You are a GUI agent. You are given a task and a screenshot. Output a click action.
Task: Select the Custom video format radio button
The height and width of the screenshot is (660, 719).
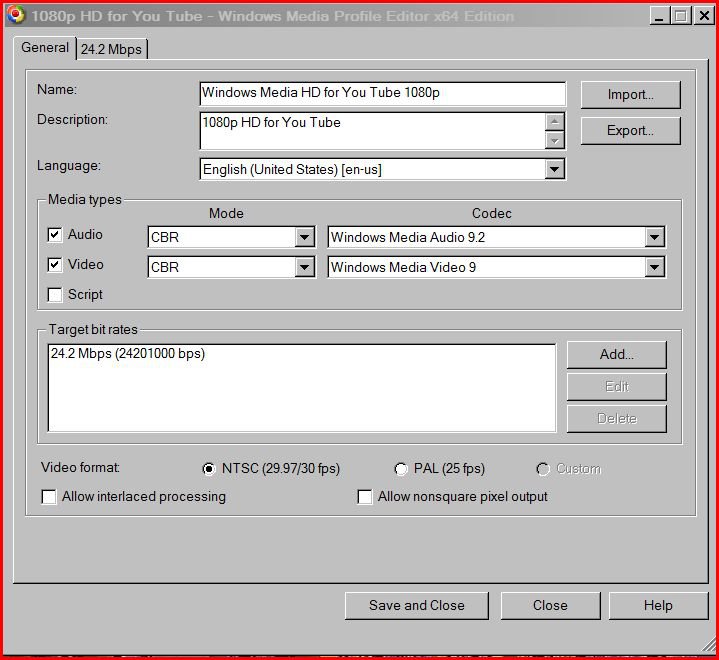[x=543, y=469]
